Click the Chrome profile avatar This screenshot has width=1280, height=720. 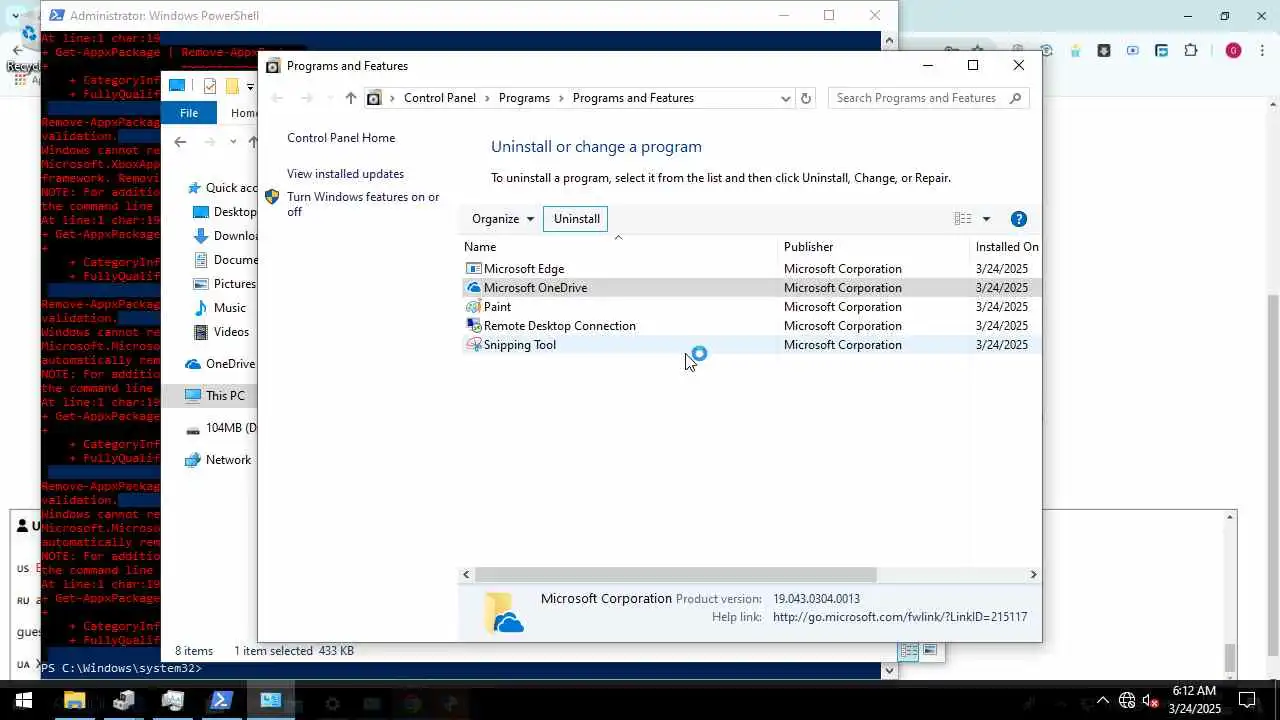pyautogui.click(x=1233, y=50)
